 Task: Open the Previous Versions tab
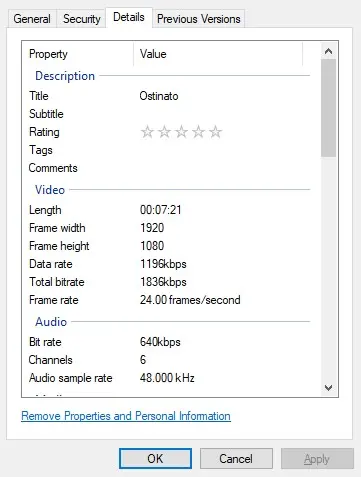pos(199,19)
